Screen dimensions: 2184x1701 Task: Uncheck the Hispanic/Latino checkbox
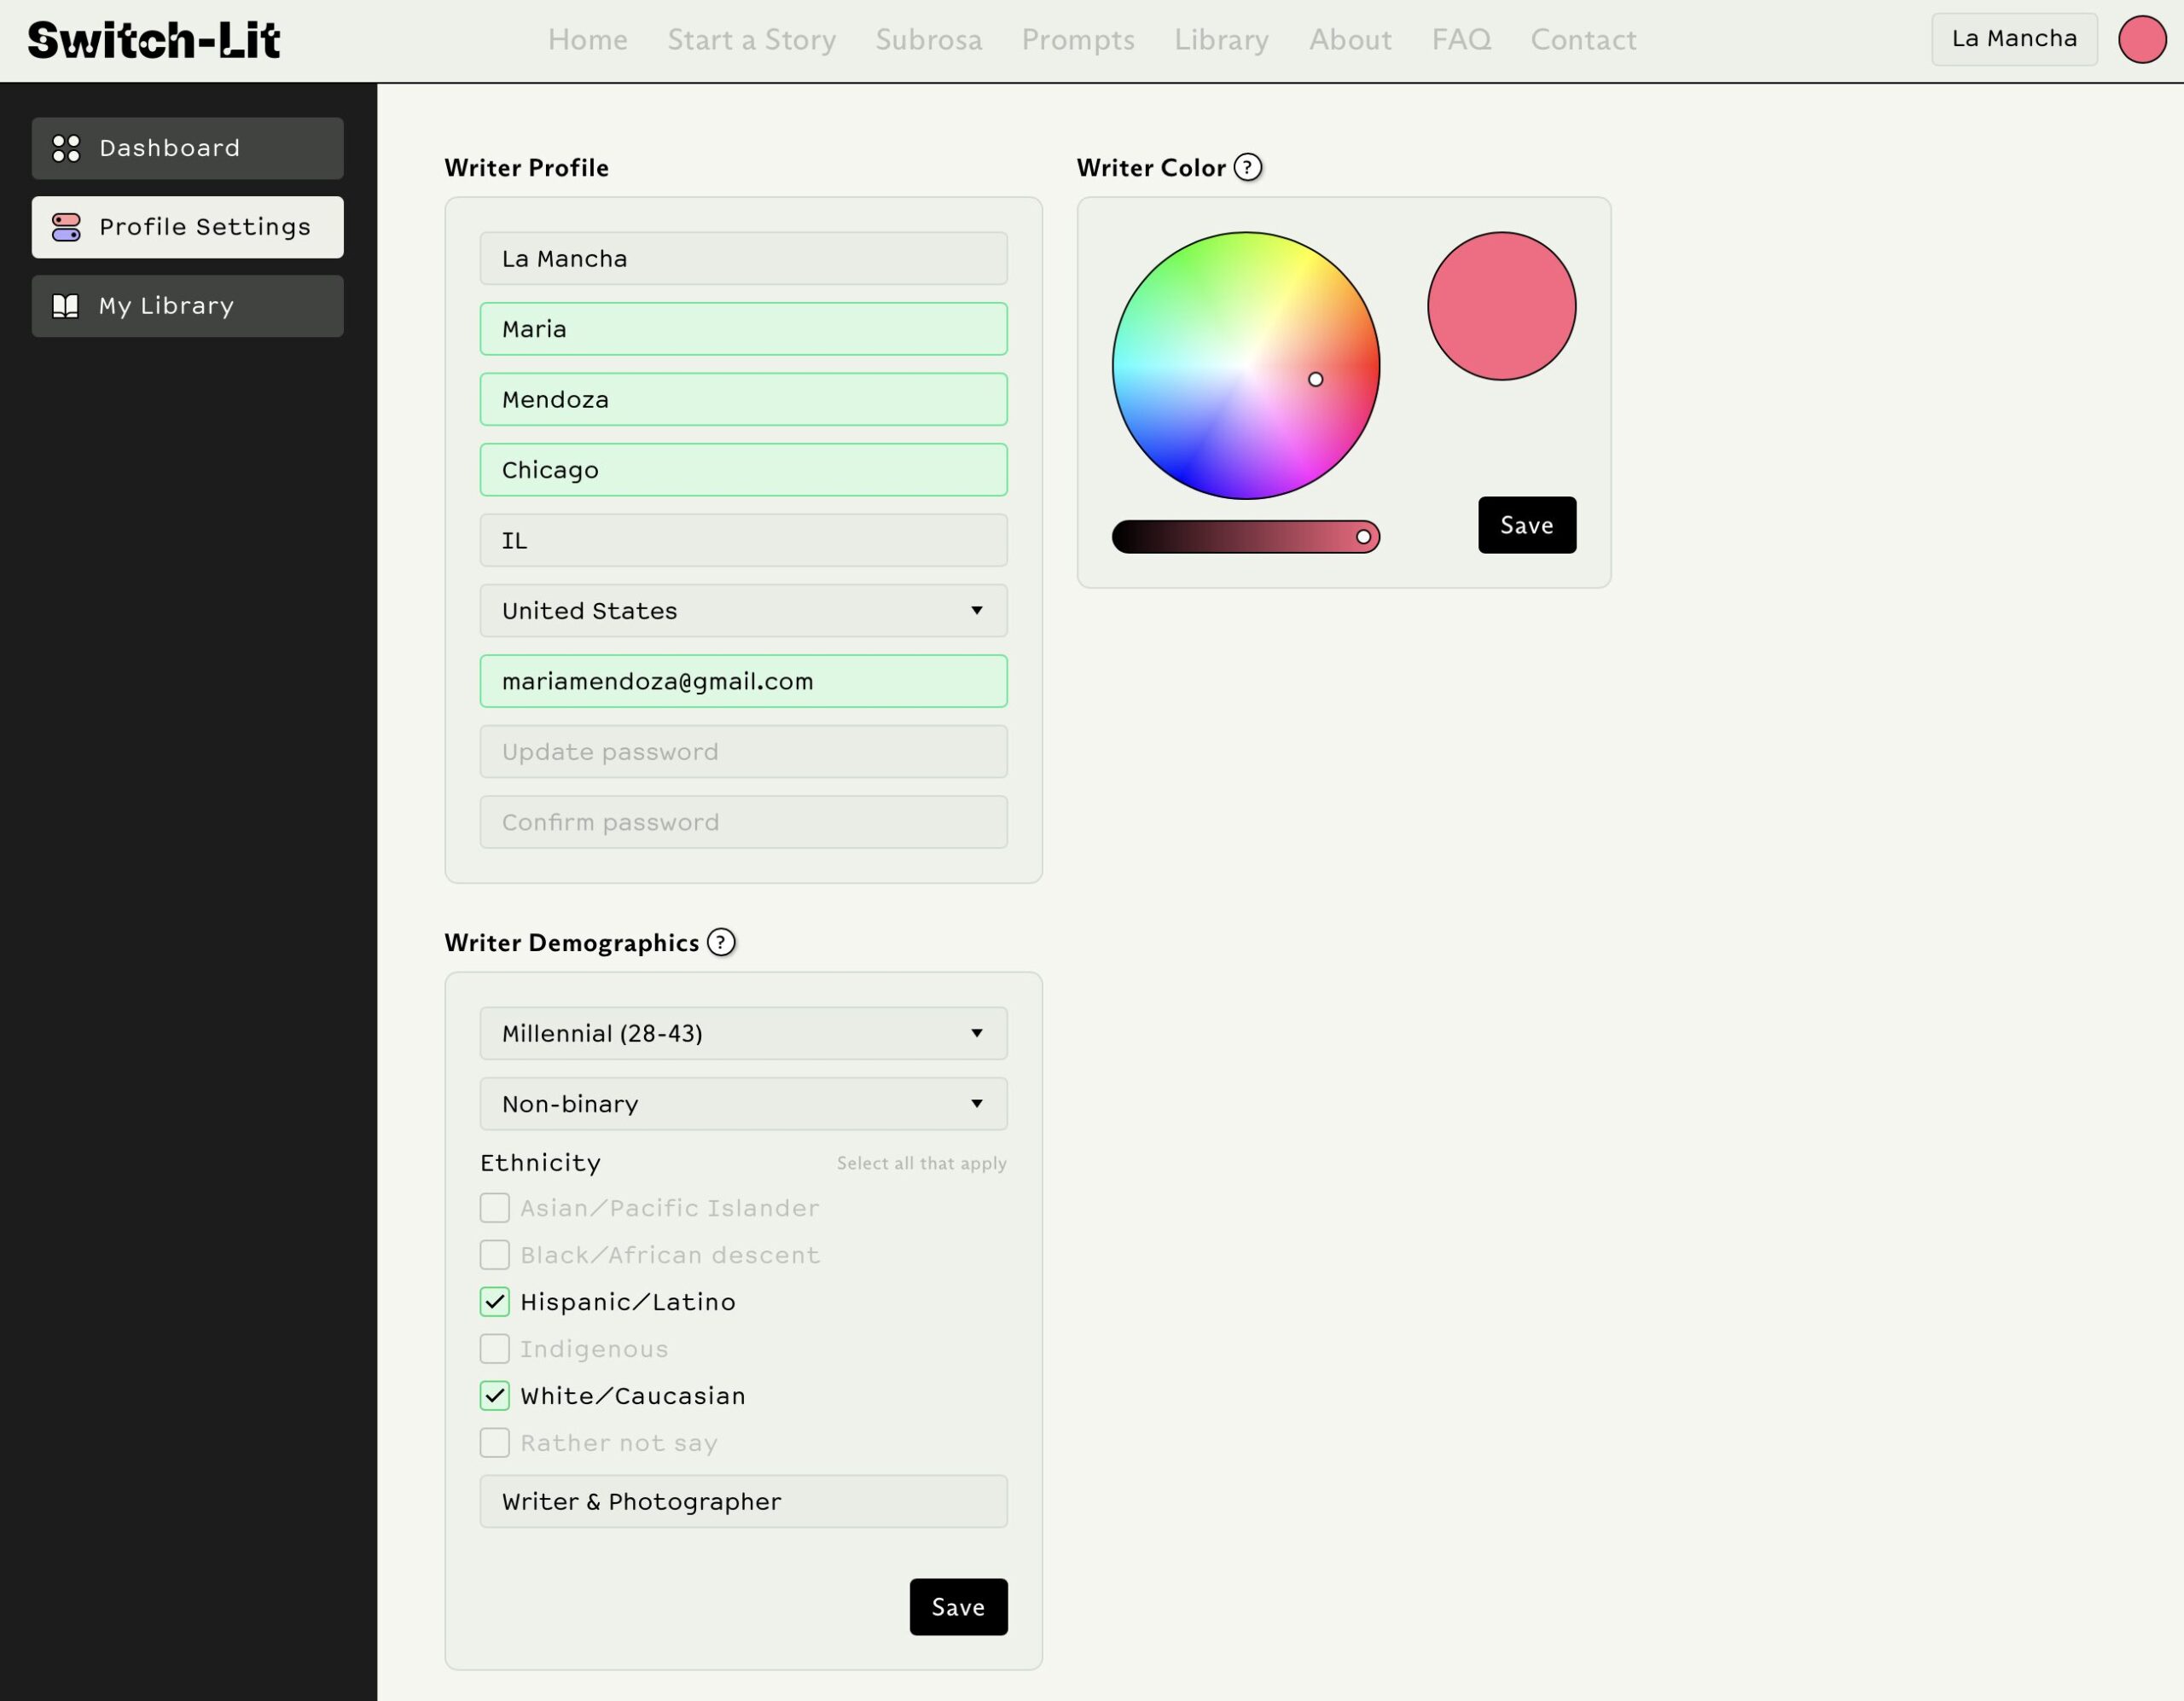tap(495, 1302)
